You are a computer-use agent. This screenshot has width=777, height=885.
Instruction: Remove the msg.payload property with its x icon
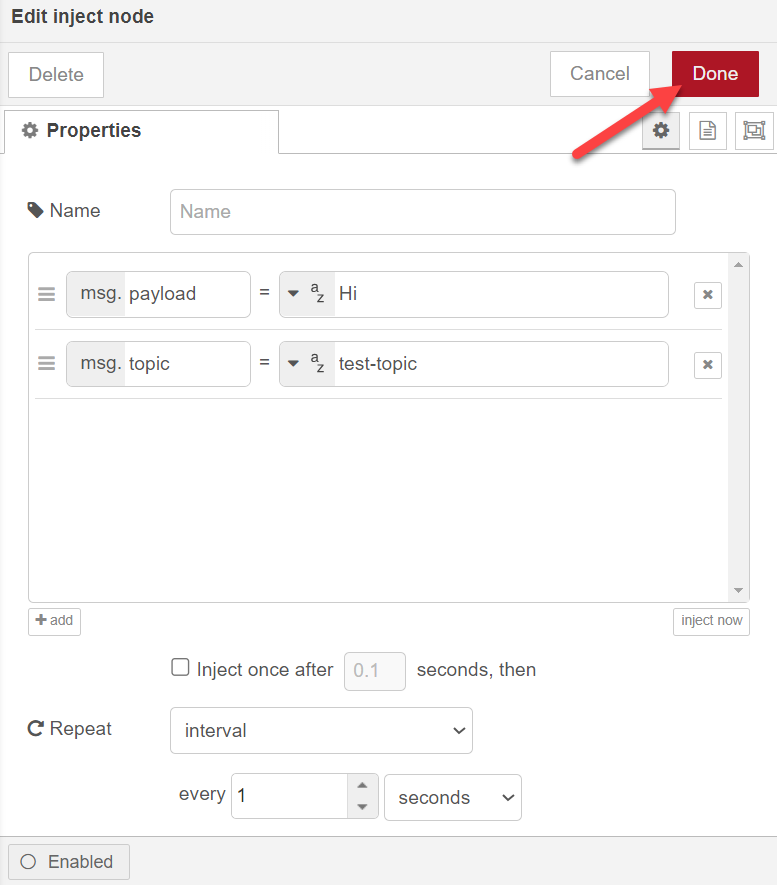[x=707, y=294]
